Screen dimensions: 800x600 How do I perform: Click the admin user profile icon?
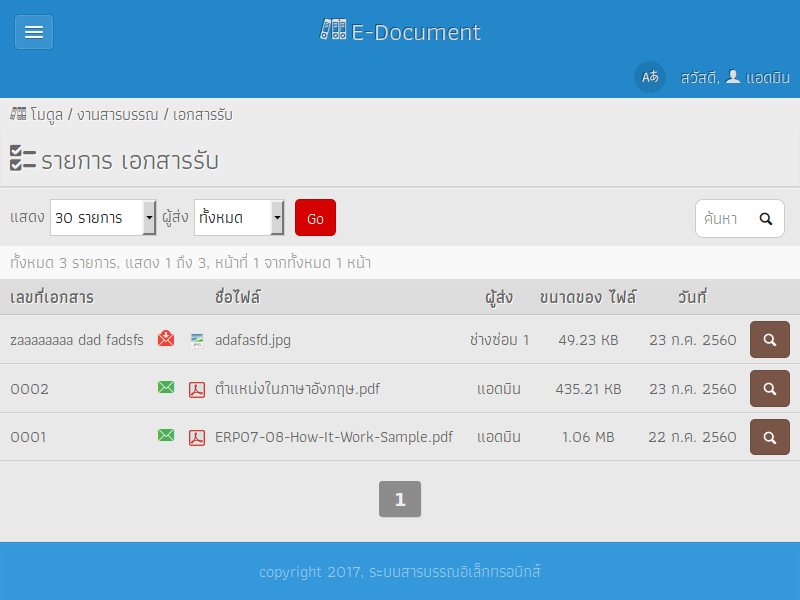point(733,77)
